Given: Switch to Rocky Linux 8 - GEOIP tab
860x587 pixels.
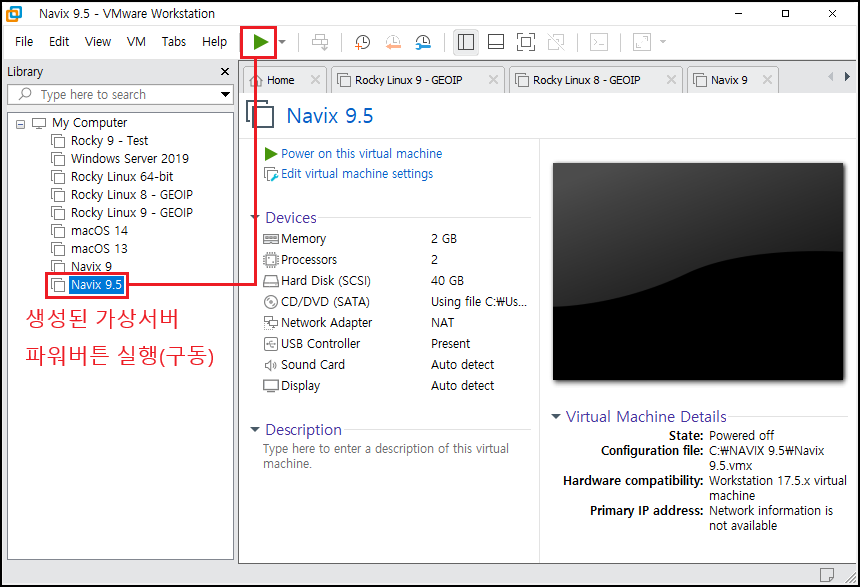Looking at the screenshot, I should tap(586, 80).
